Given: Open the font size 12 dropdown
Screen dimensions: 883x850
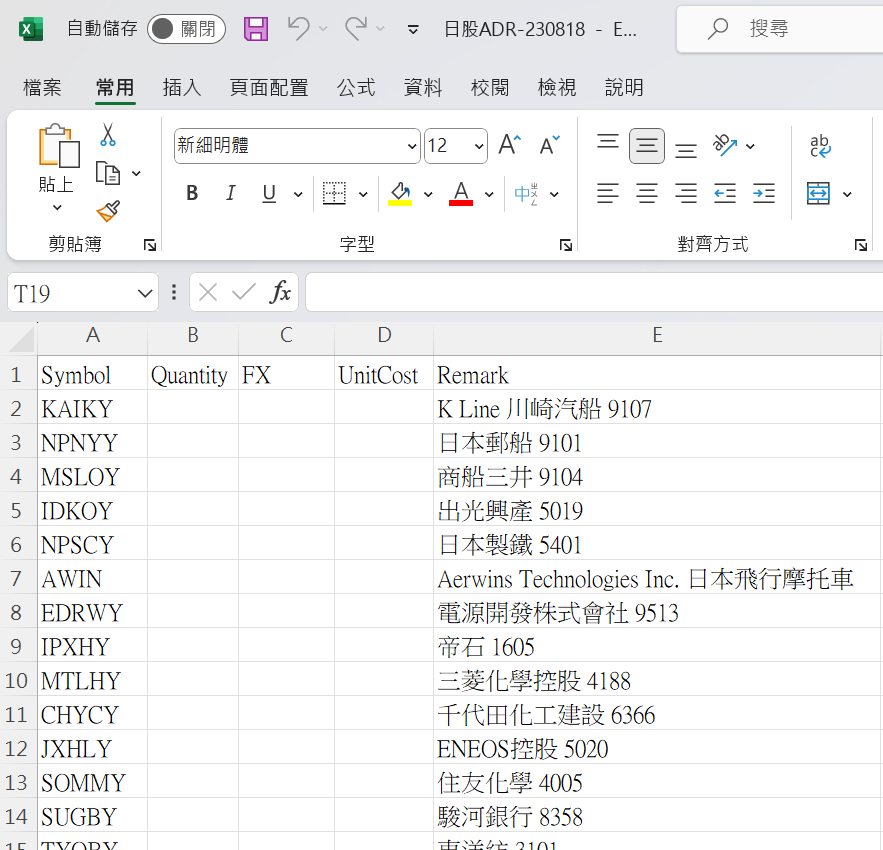Looking at the screenshot, I should pyautogui.click(x=479, y=146).
